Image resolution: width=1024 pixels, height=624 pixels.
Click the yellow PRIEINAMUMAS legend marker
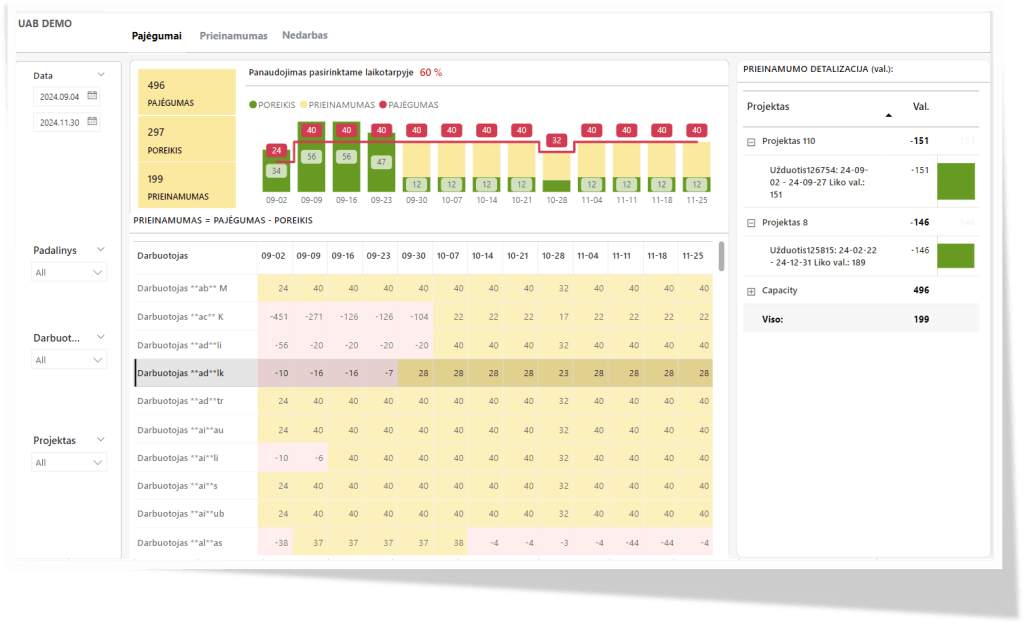(x=302, y=105)
